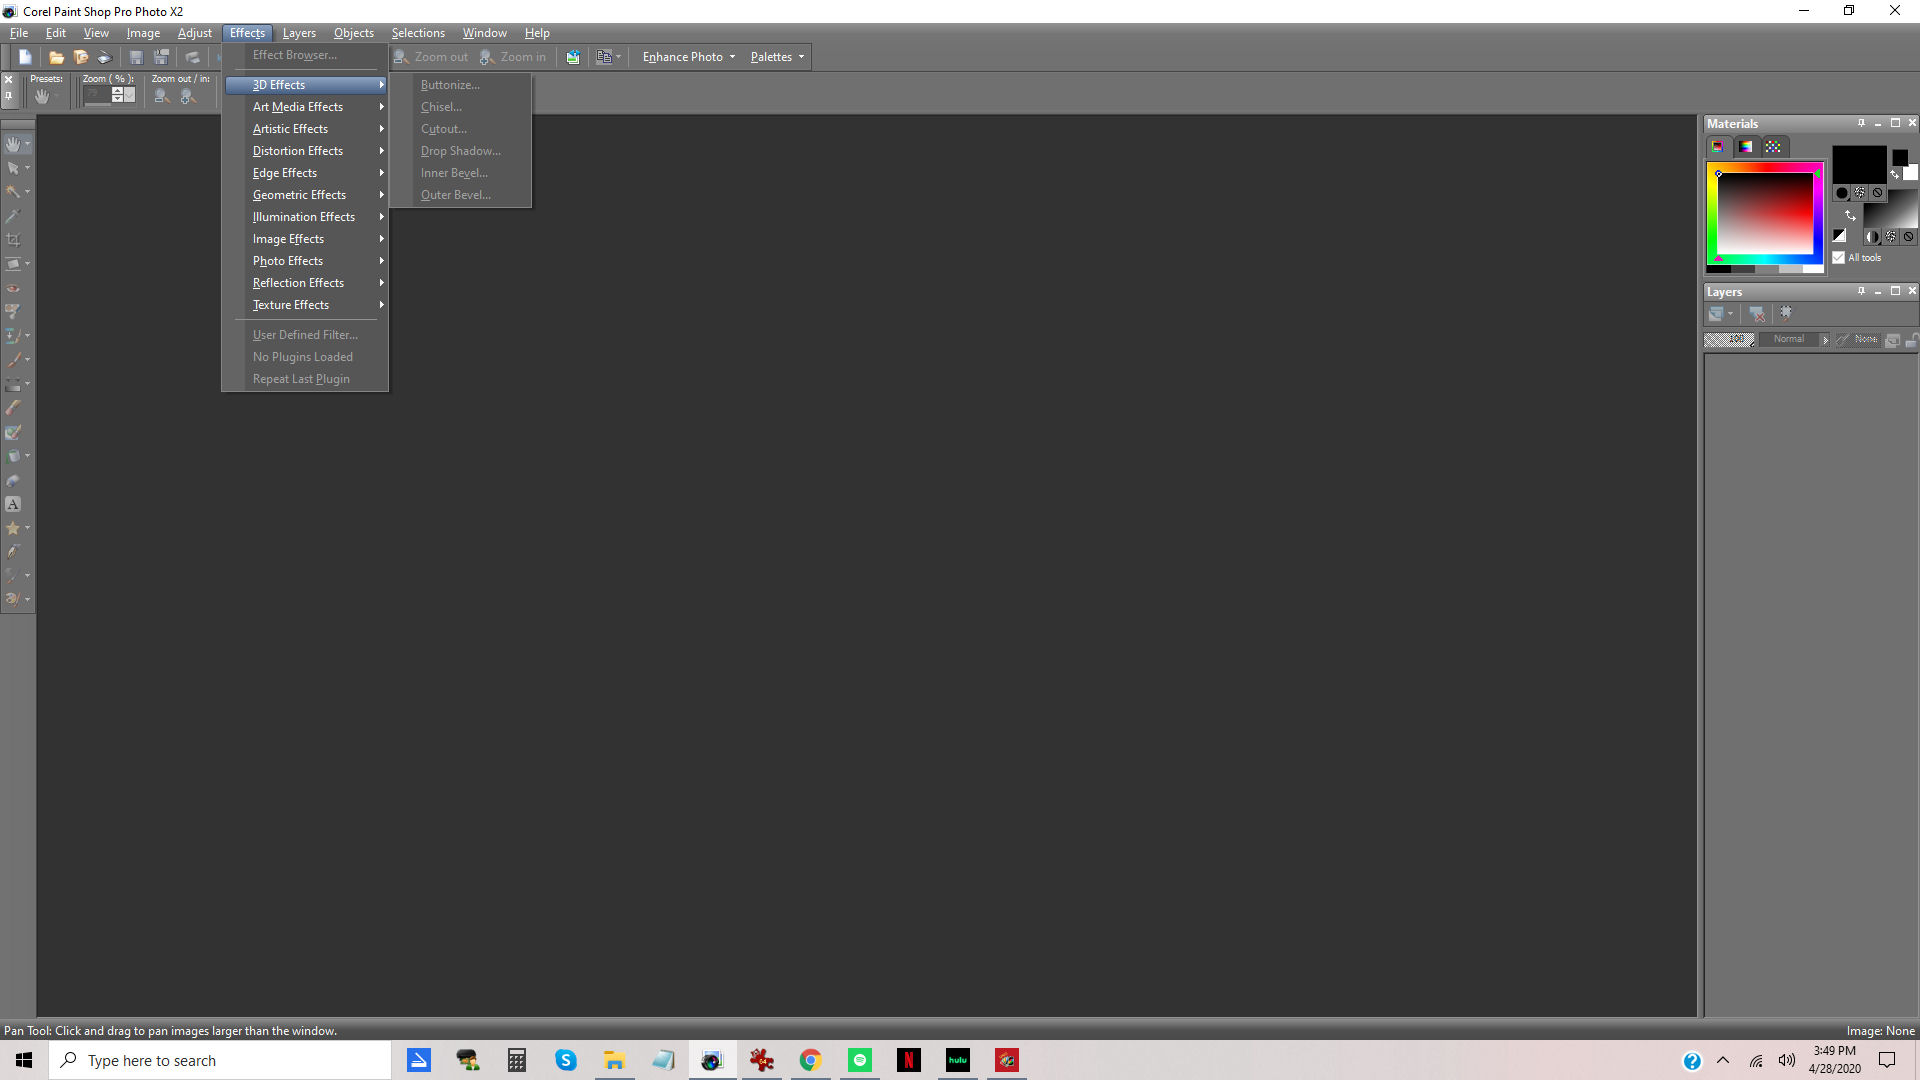Image resolution: width=1920 pixels, height=1080 pixels.
Task: Select the Clone Brush tool
Action: click(13, 336)
